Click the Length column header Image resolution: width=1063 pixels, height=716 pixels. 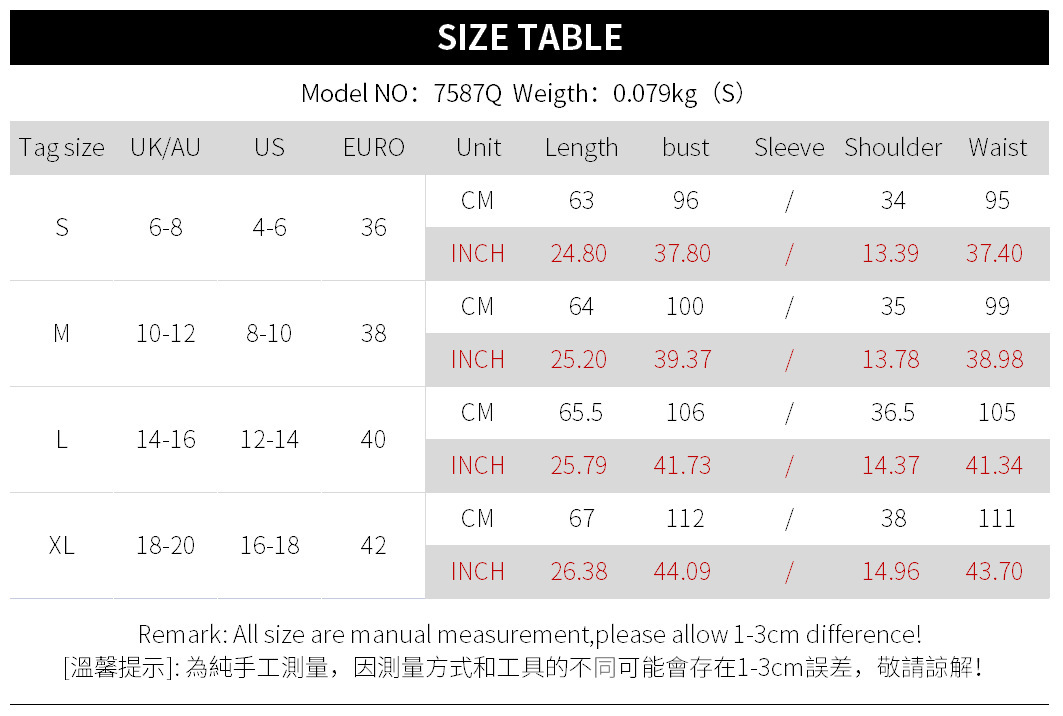[x=581, y=148]
